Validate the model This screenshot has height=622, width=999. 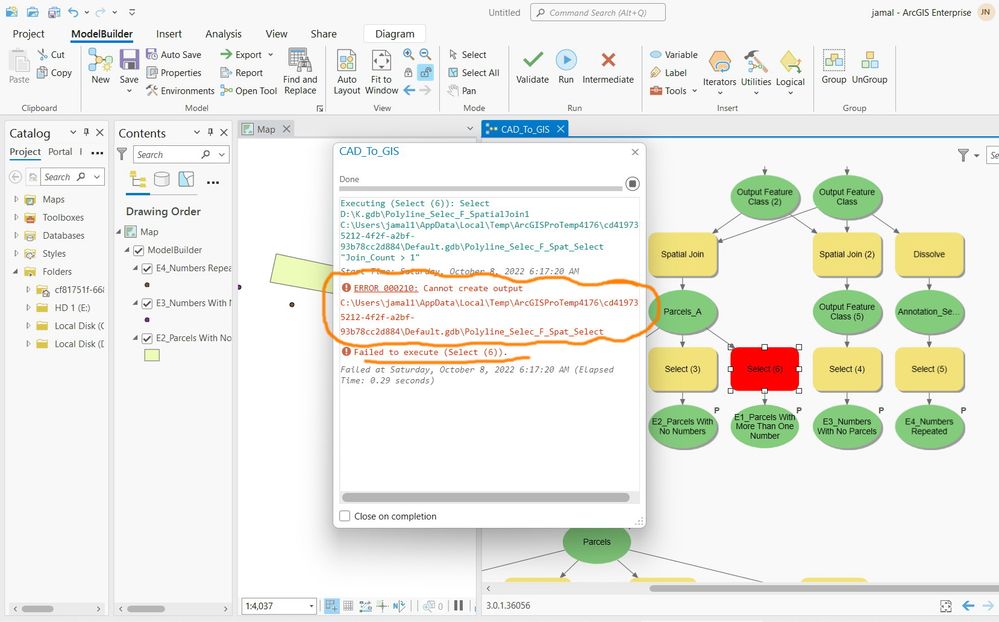point(533,66)
